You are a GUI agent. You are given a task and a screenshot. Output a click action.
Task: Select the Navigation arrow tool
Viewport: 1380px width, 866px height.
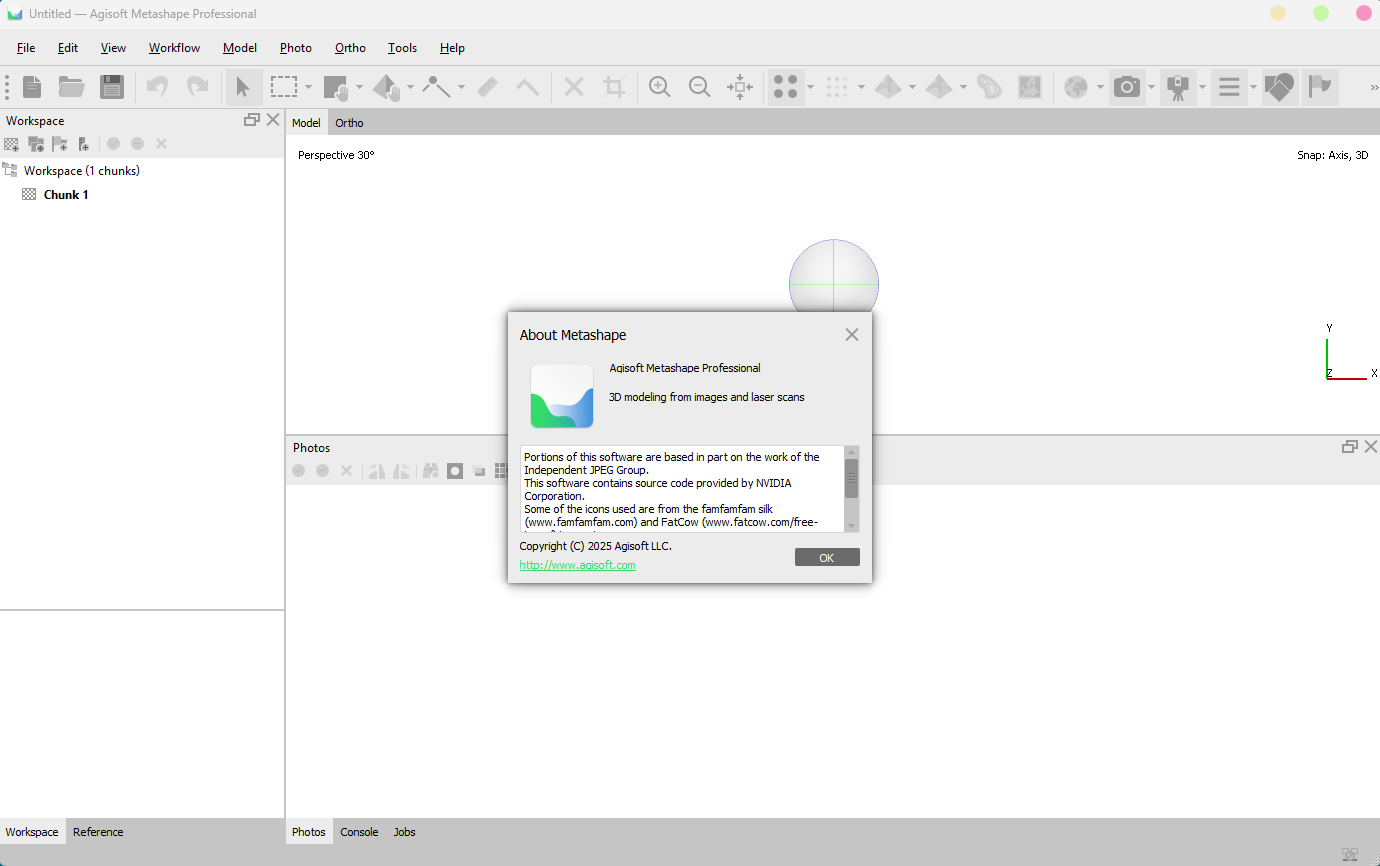click(242, 87)
